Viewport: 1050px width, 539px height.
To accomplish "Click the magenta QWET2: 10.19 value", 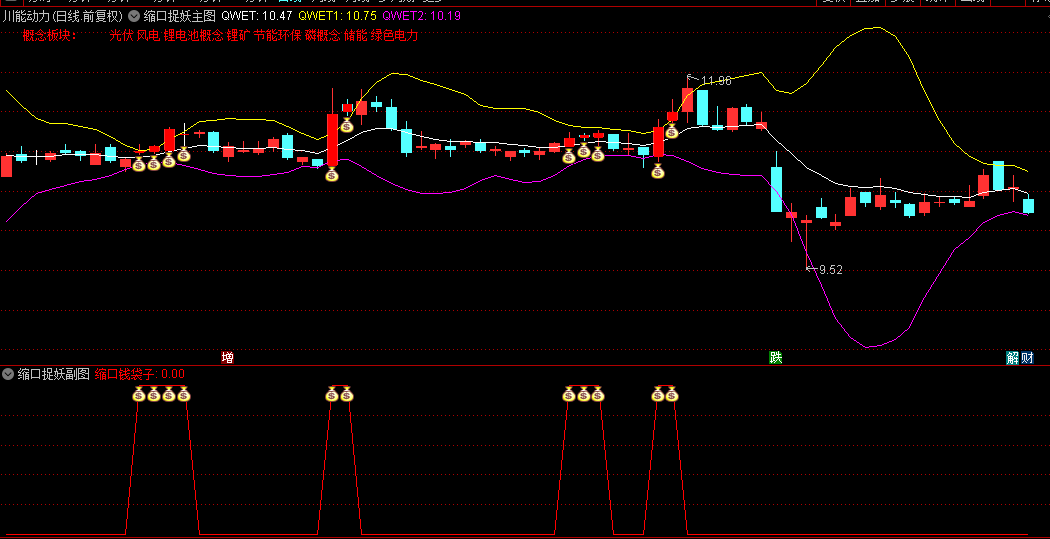I will [x=421, y=15].
